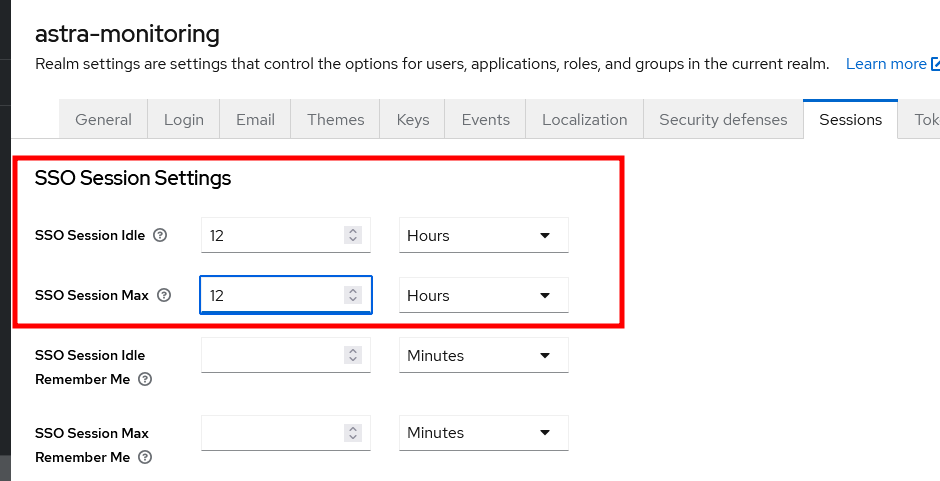Expand SSO Session Max Remember Me Minutes dropdown
The image size is (940, 481).
pyautogui.click(x=483, y=433)
